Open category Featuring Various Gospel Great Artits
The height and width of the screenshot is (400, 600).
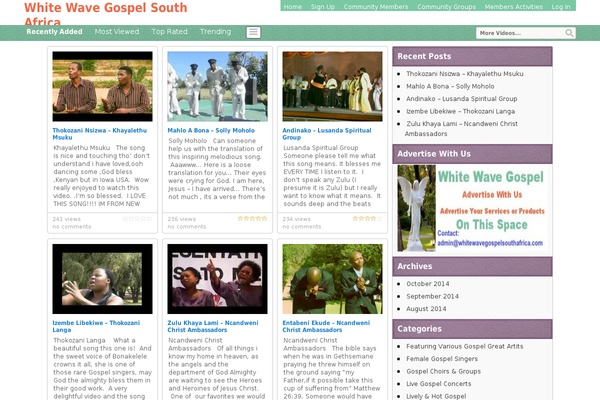click(x=465, y=346)
